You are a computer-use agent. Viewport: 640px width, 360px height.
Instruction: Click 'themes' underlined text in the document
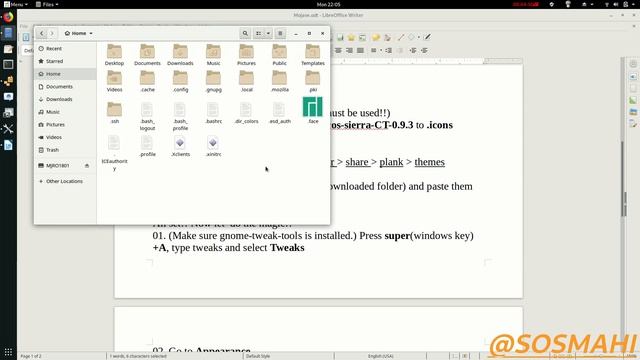pyautogui.click(x=429, y=162)
